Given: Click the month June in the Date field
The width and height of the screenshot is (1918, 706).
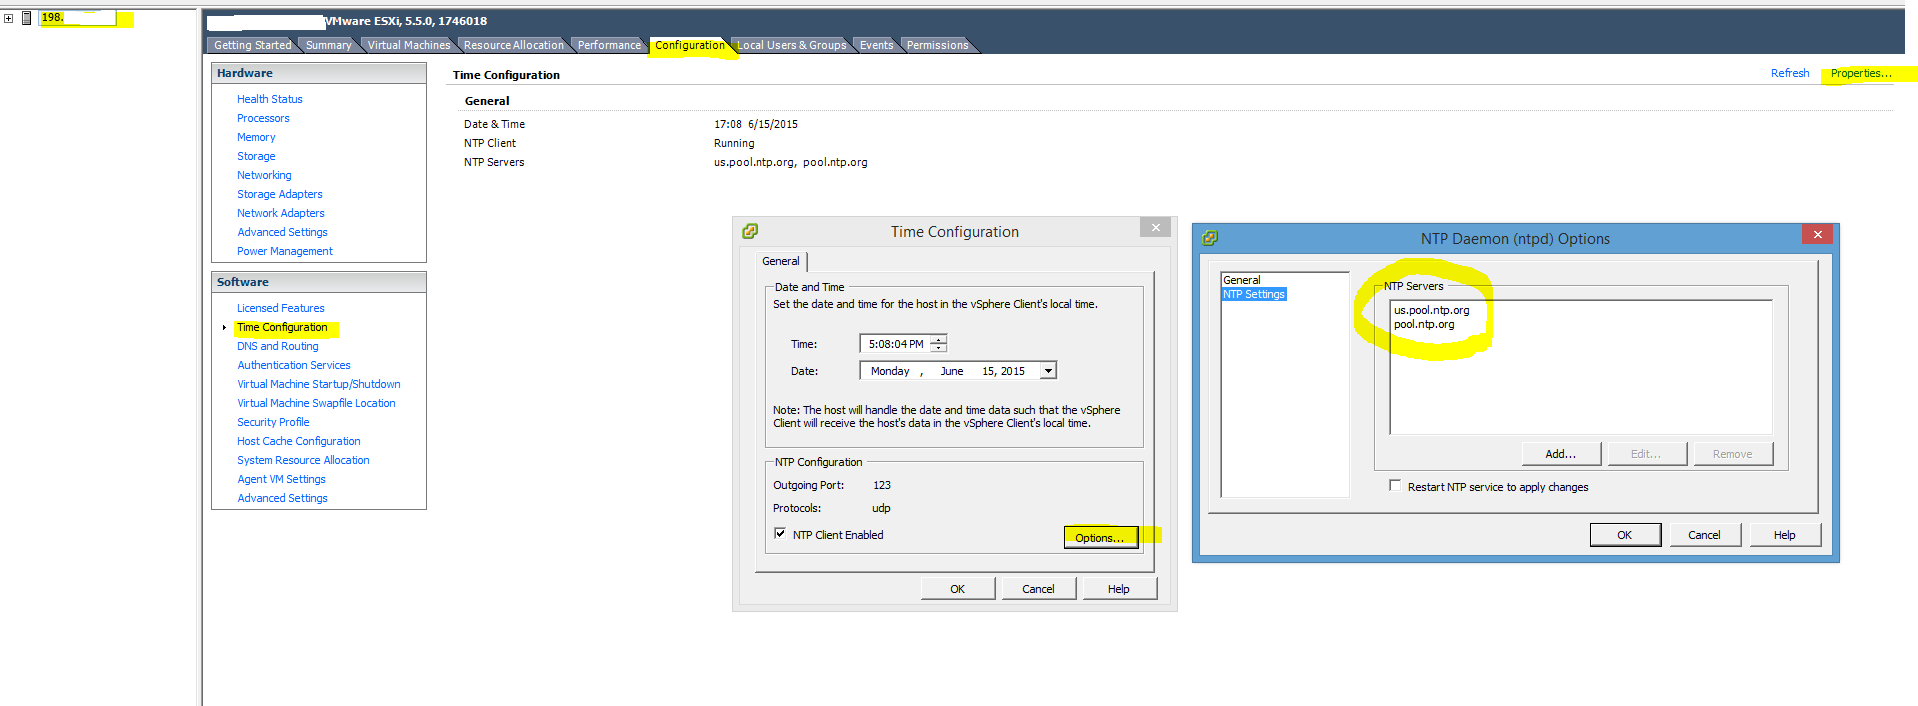Looking at the screenshot, I should click(951, 371).
